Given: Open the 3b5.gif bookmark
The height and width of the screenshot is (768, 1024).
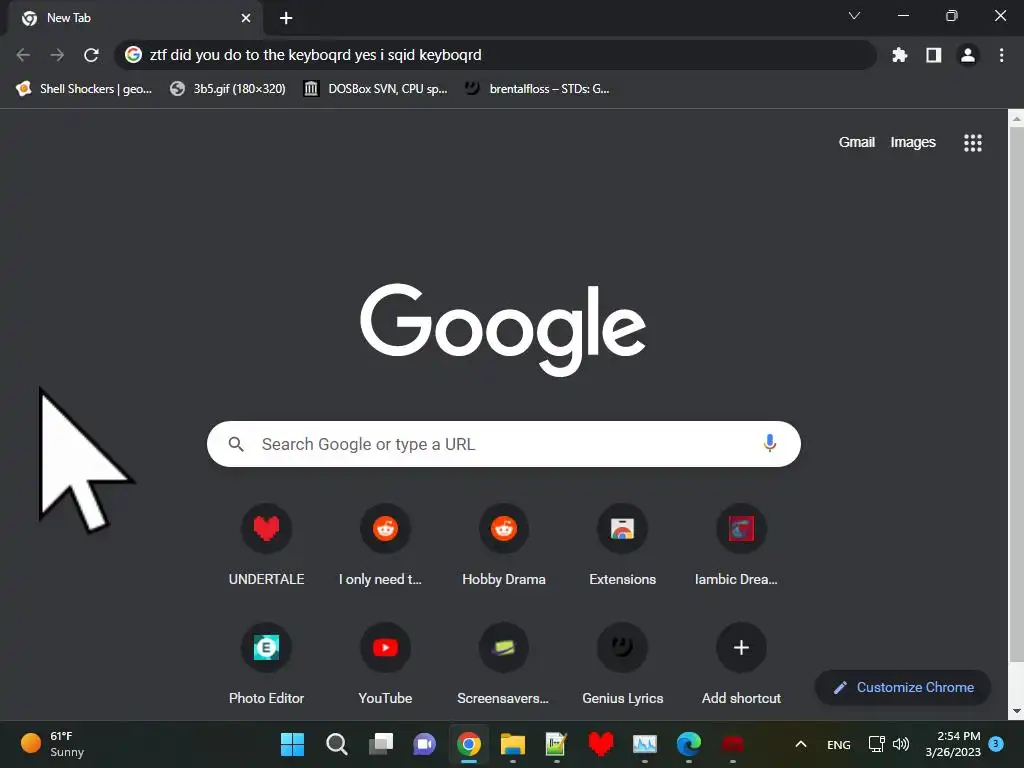Looking at the screenshot, I should (x=228, y=89).
